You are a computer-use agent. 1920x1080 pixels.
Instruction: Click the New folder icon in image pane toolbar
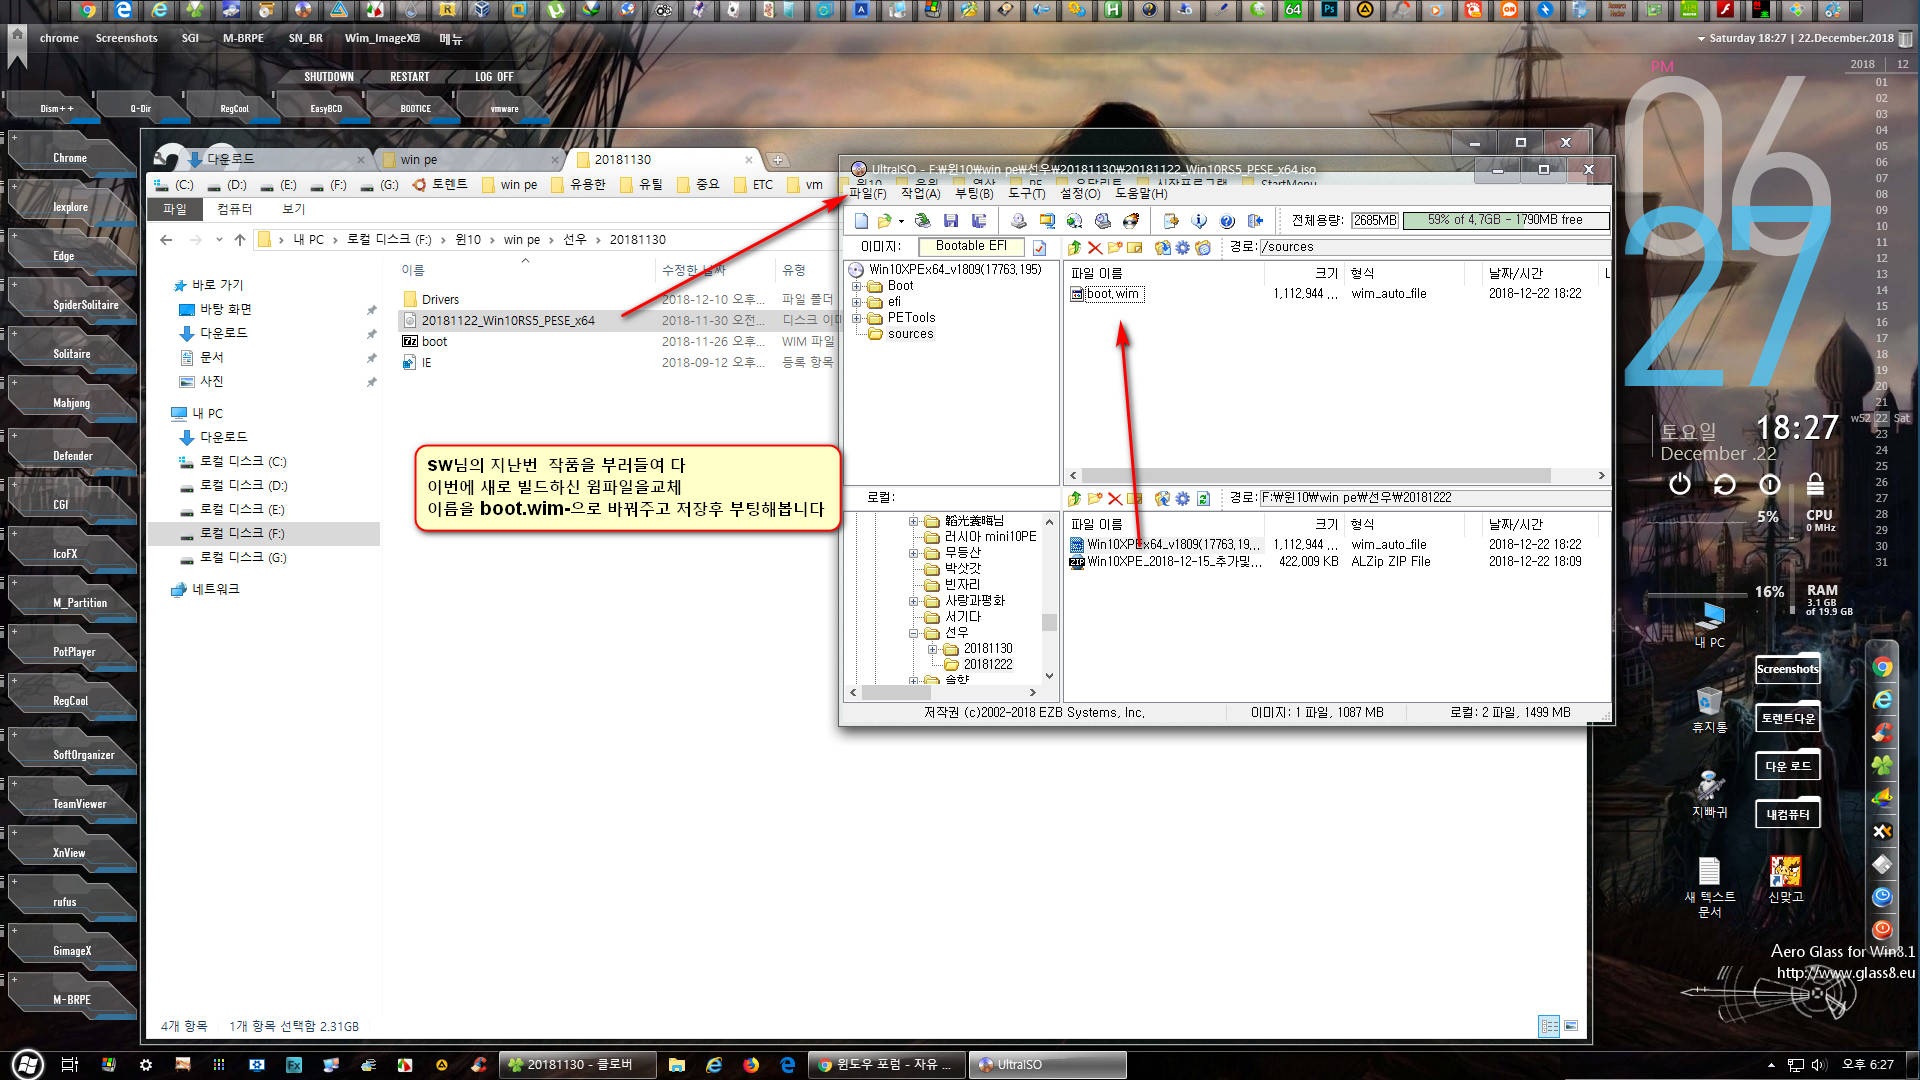1114,247
